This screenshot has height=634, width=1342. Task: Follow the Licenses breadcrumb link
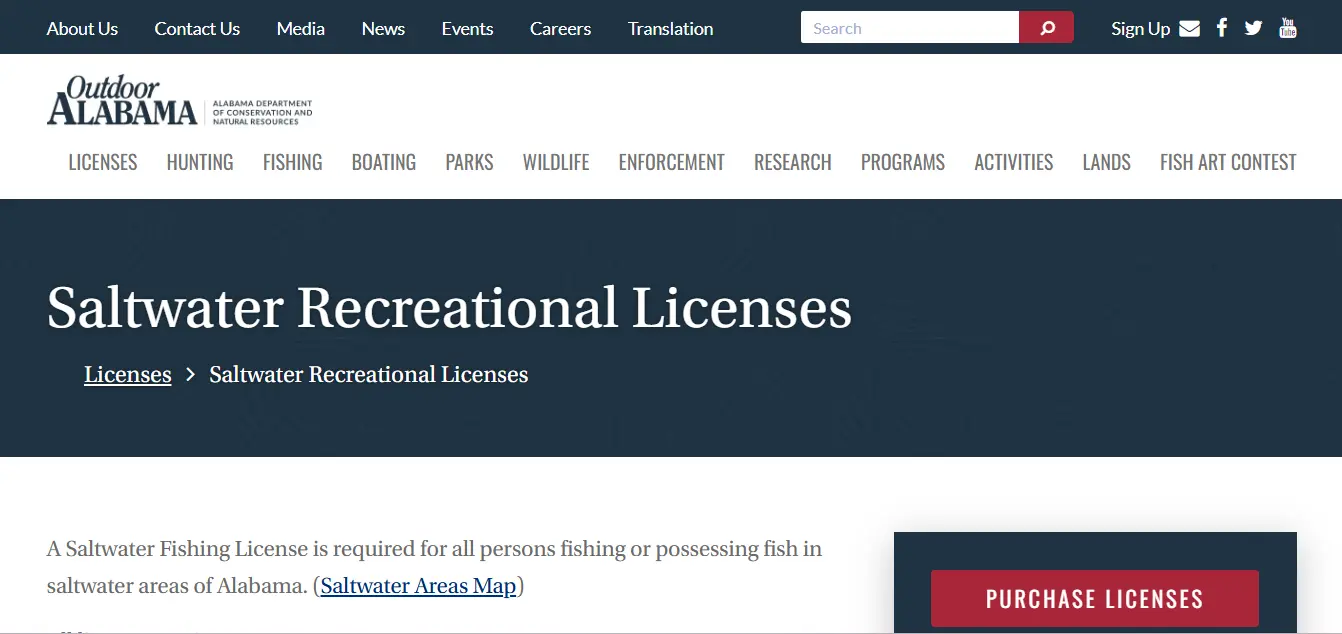pos(128,374)
